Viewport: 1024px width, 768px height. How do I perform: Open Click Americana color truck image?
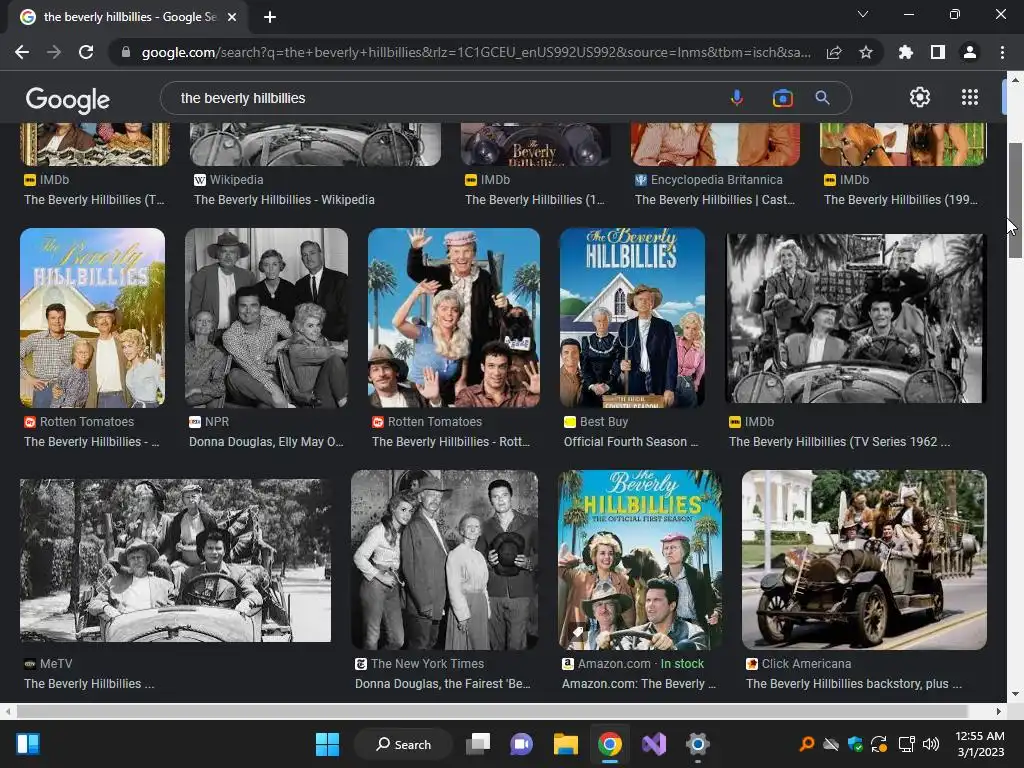coord(864,560)
